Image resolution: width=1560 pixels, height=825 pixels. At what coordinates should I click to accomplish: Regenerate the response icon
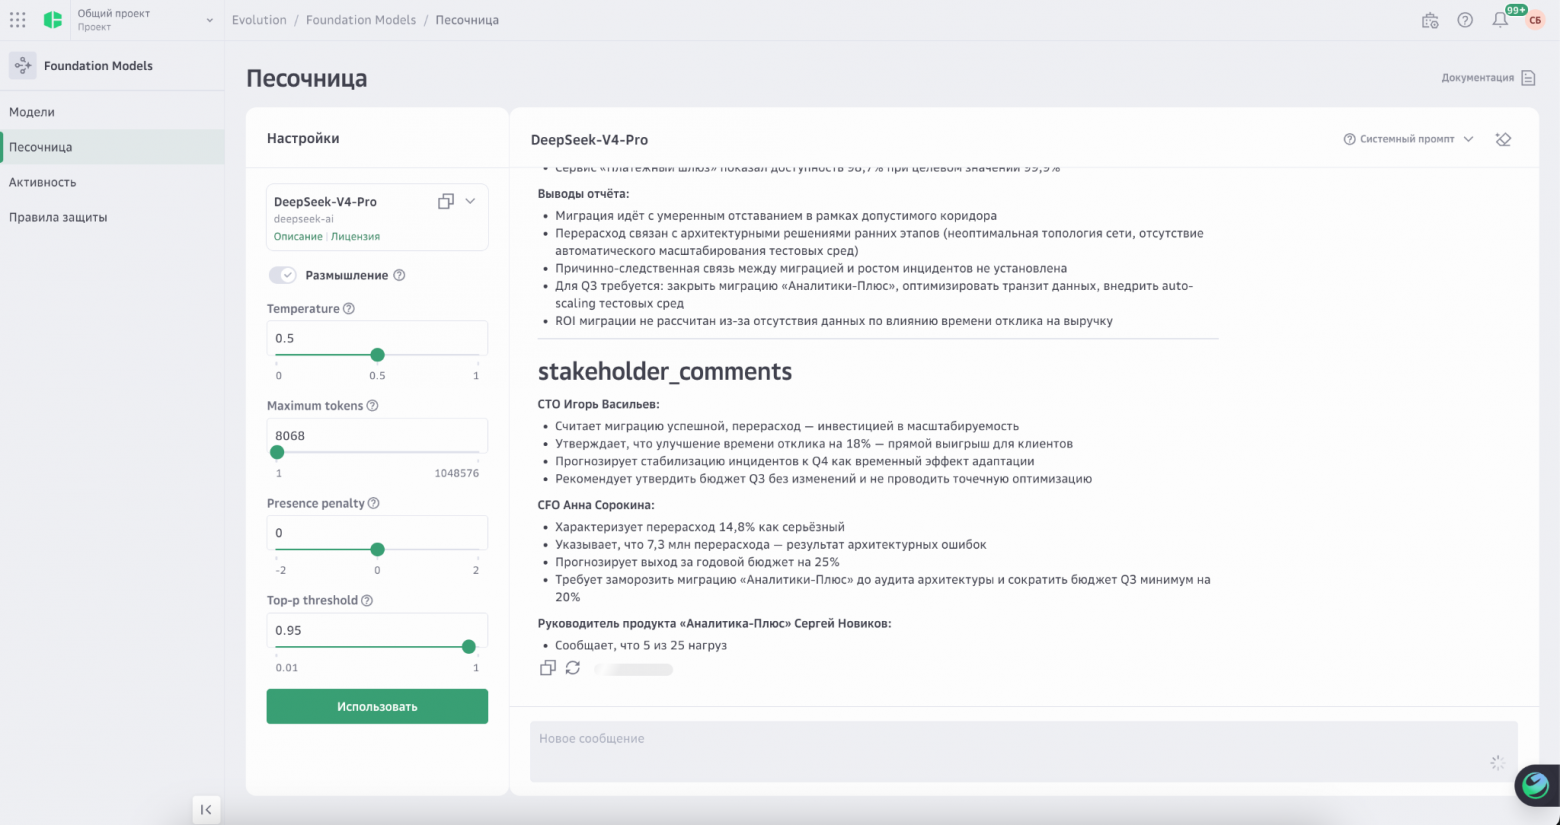(573, 668)
